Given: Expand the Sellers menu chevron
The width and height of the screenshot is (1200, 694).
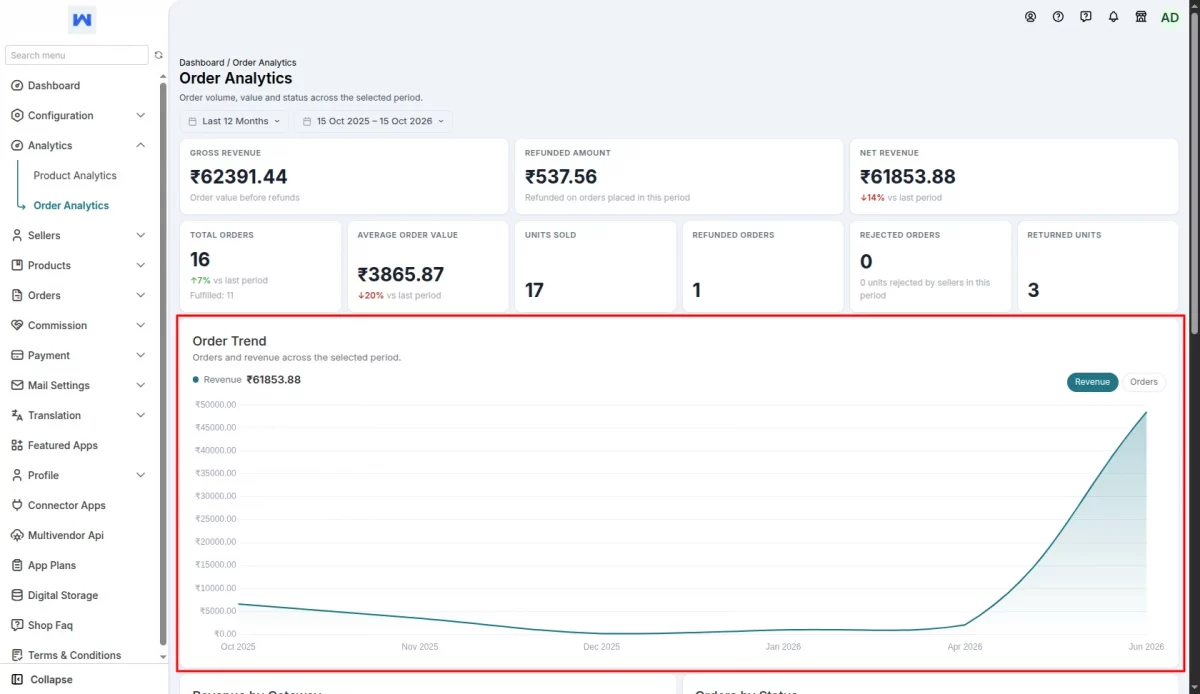Looking at the screenshot, I should 140,236.
